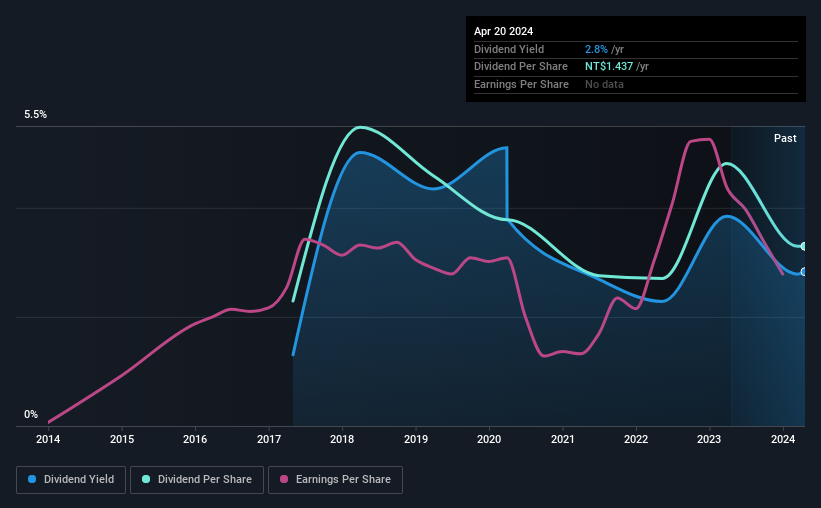Toggle the Dividend Per Share legend button

point(197,480)
